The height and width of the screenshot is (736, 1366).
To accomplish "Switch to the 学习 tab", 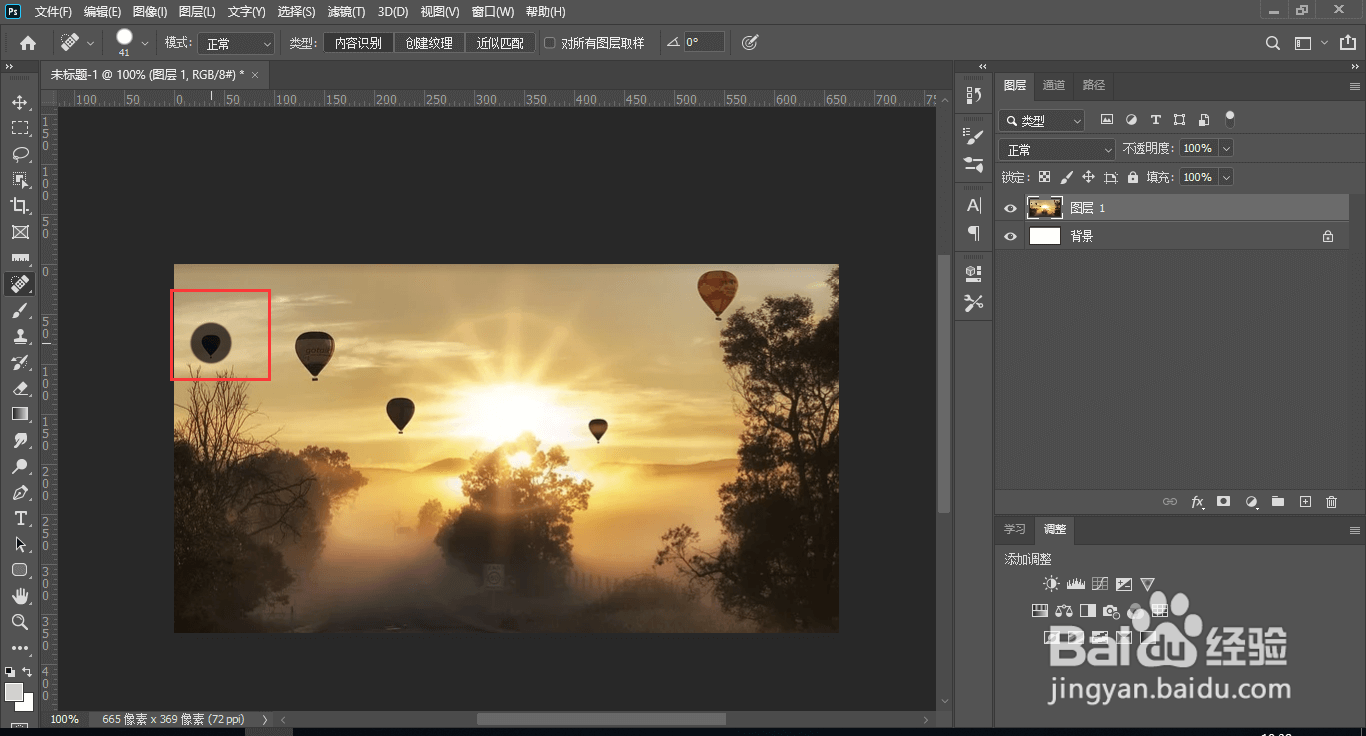I will click(1015, 529).
